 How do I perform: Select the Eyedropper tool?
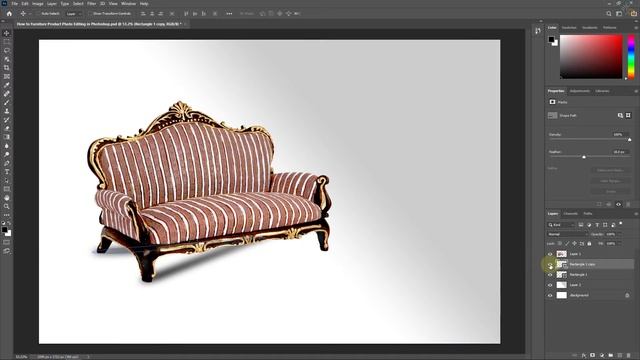[x=7, y=85]
